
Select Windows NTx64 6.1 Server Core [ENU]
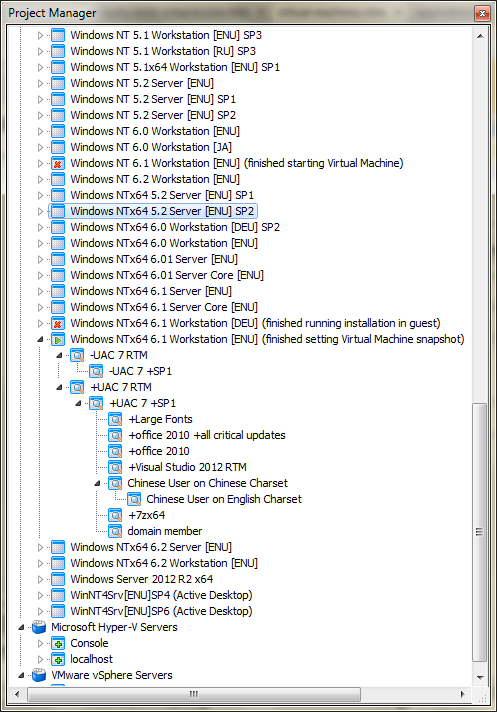tap(164, 307)
